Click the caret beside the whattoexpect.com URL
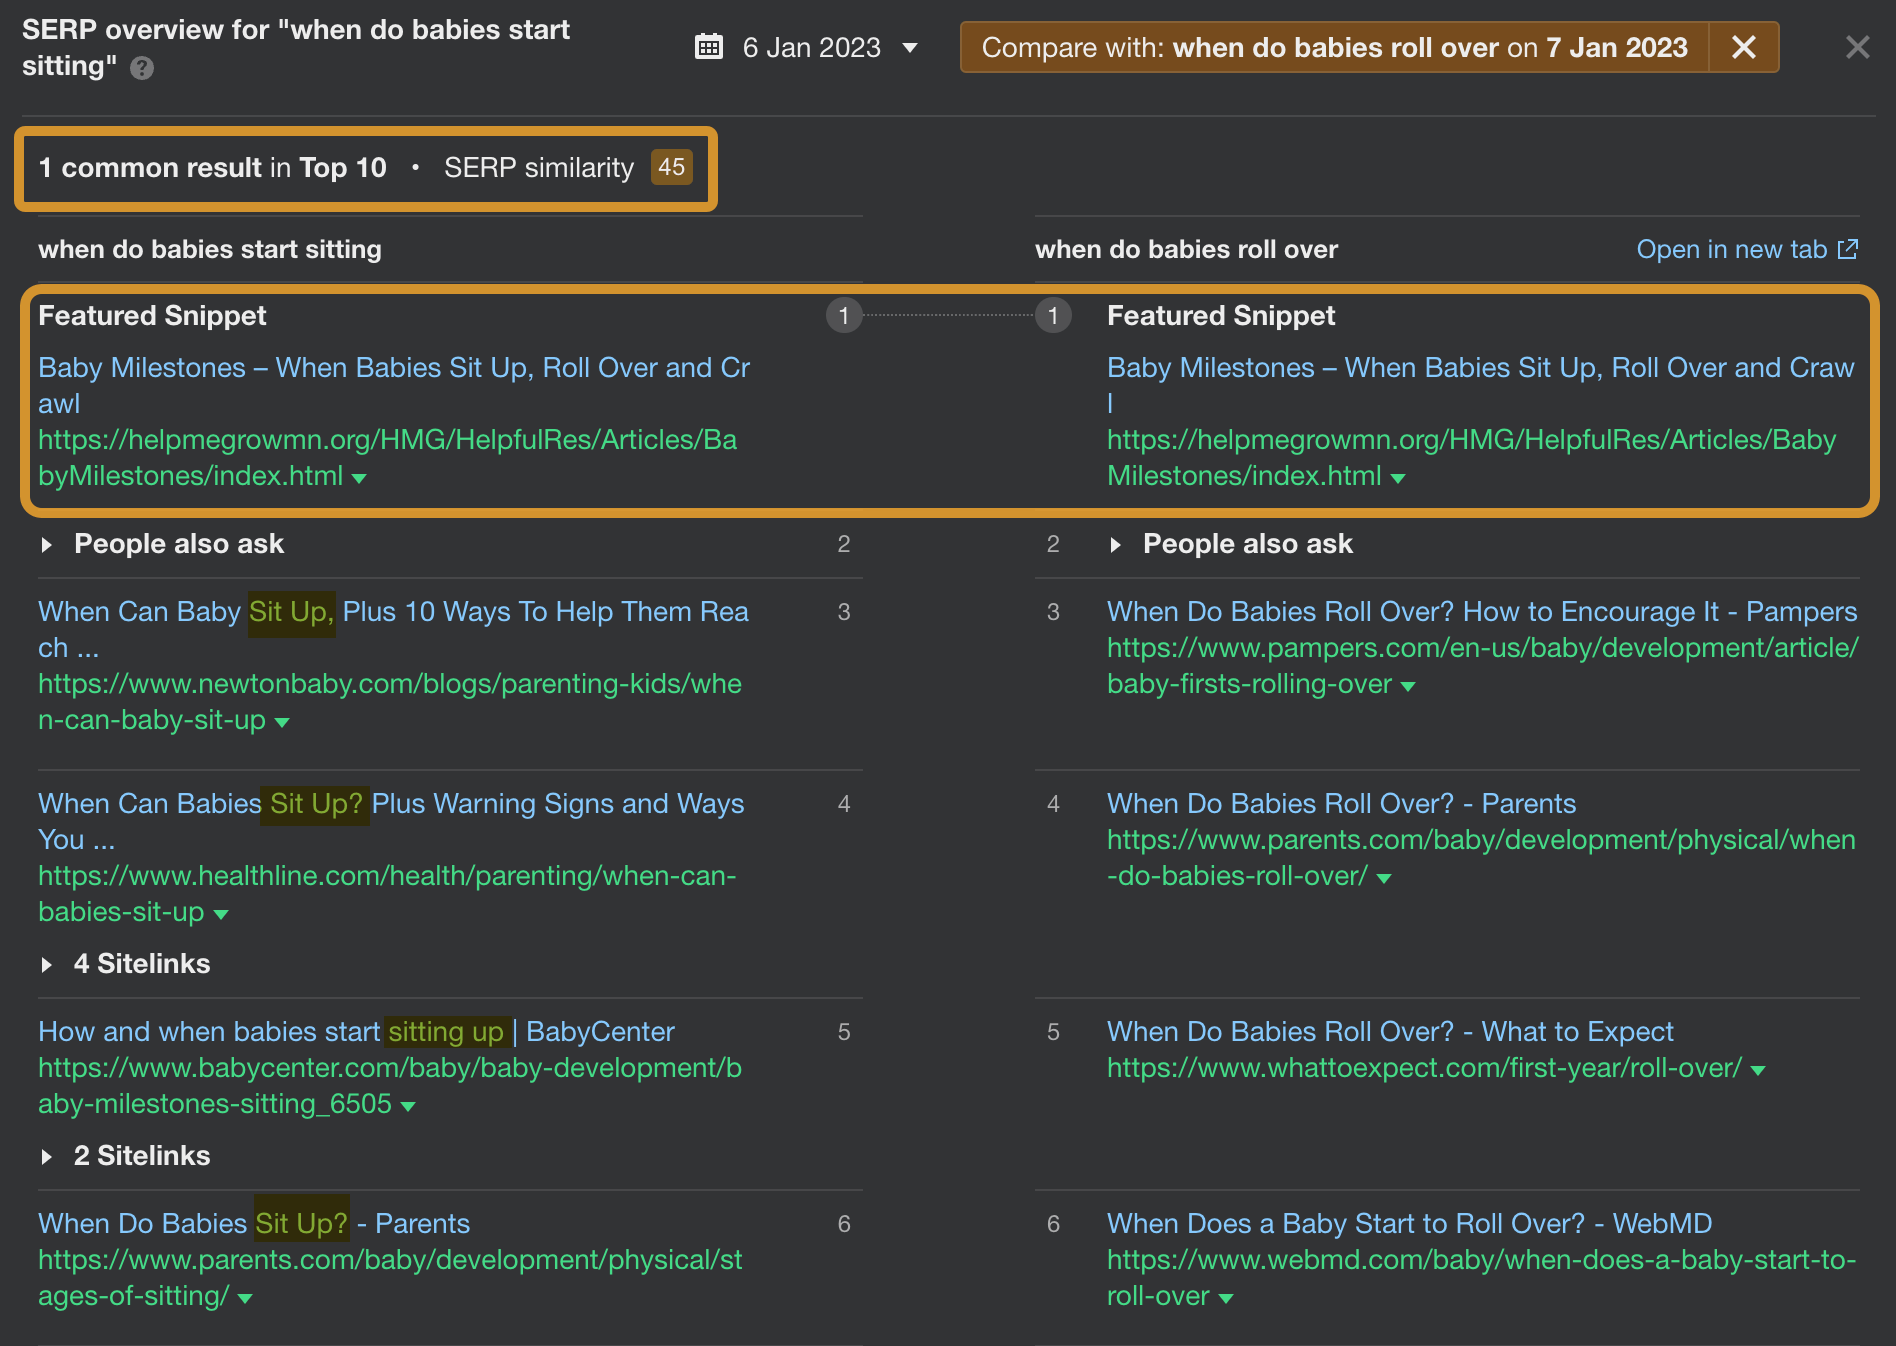Image resolution: width=1896 pixels, height=1346 pixels. tap(1757, 1068)
